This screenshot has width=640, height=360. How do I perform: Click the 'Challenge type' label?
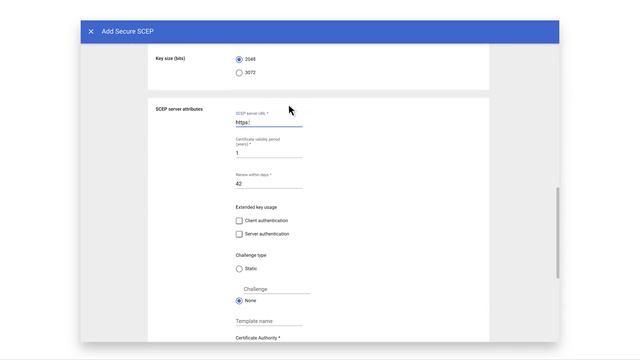point(251,255)
